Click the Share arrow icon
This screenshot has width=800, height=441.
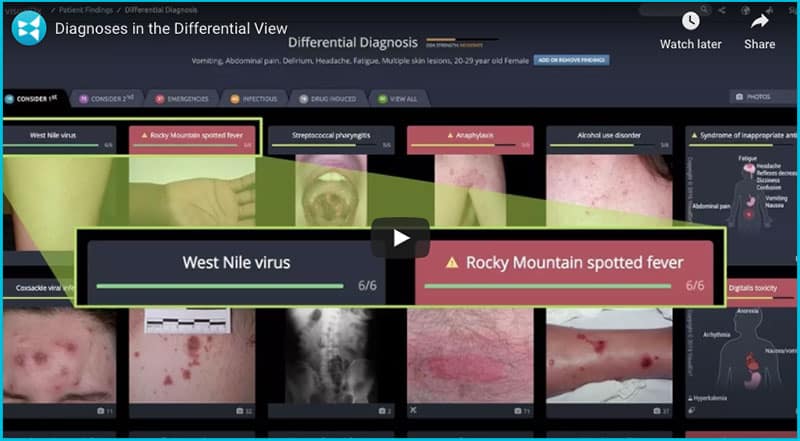[759, 21]
